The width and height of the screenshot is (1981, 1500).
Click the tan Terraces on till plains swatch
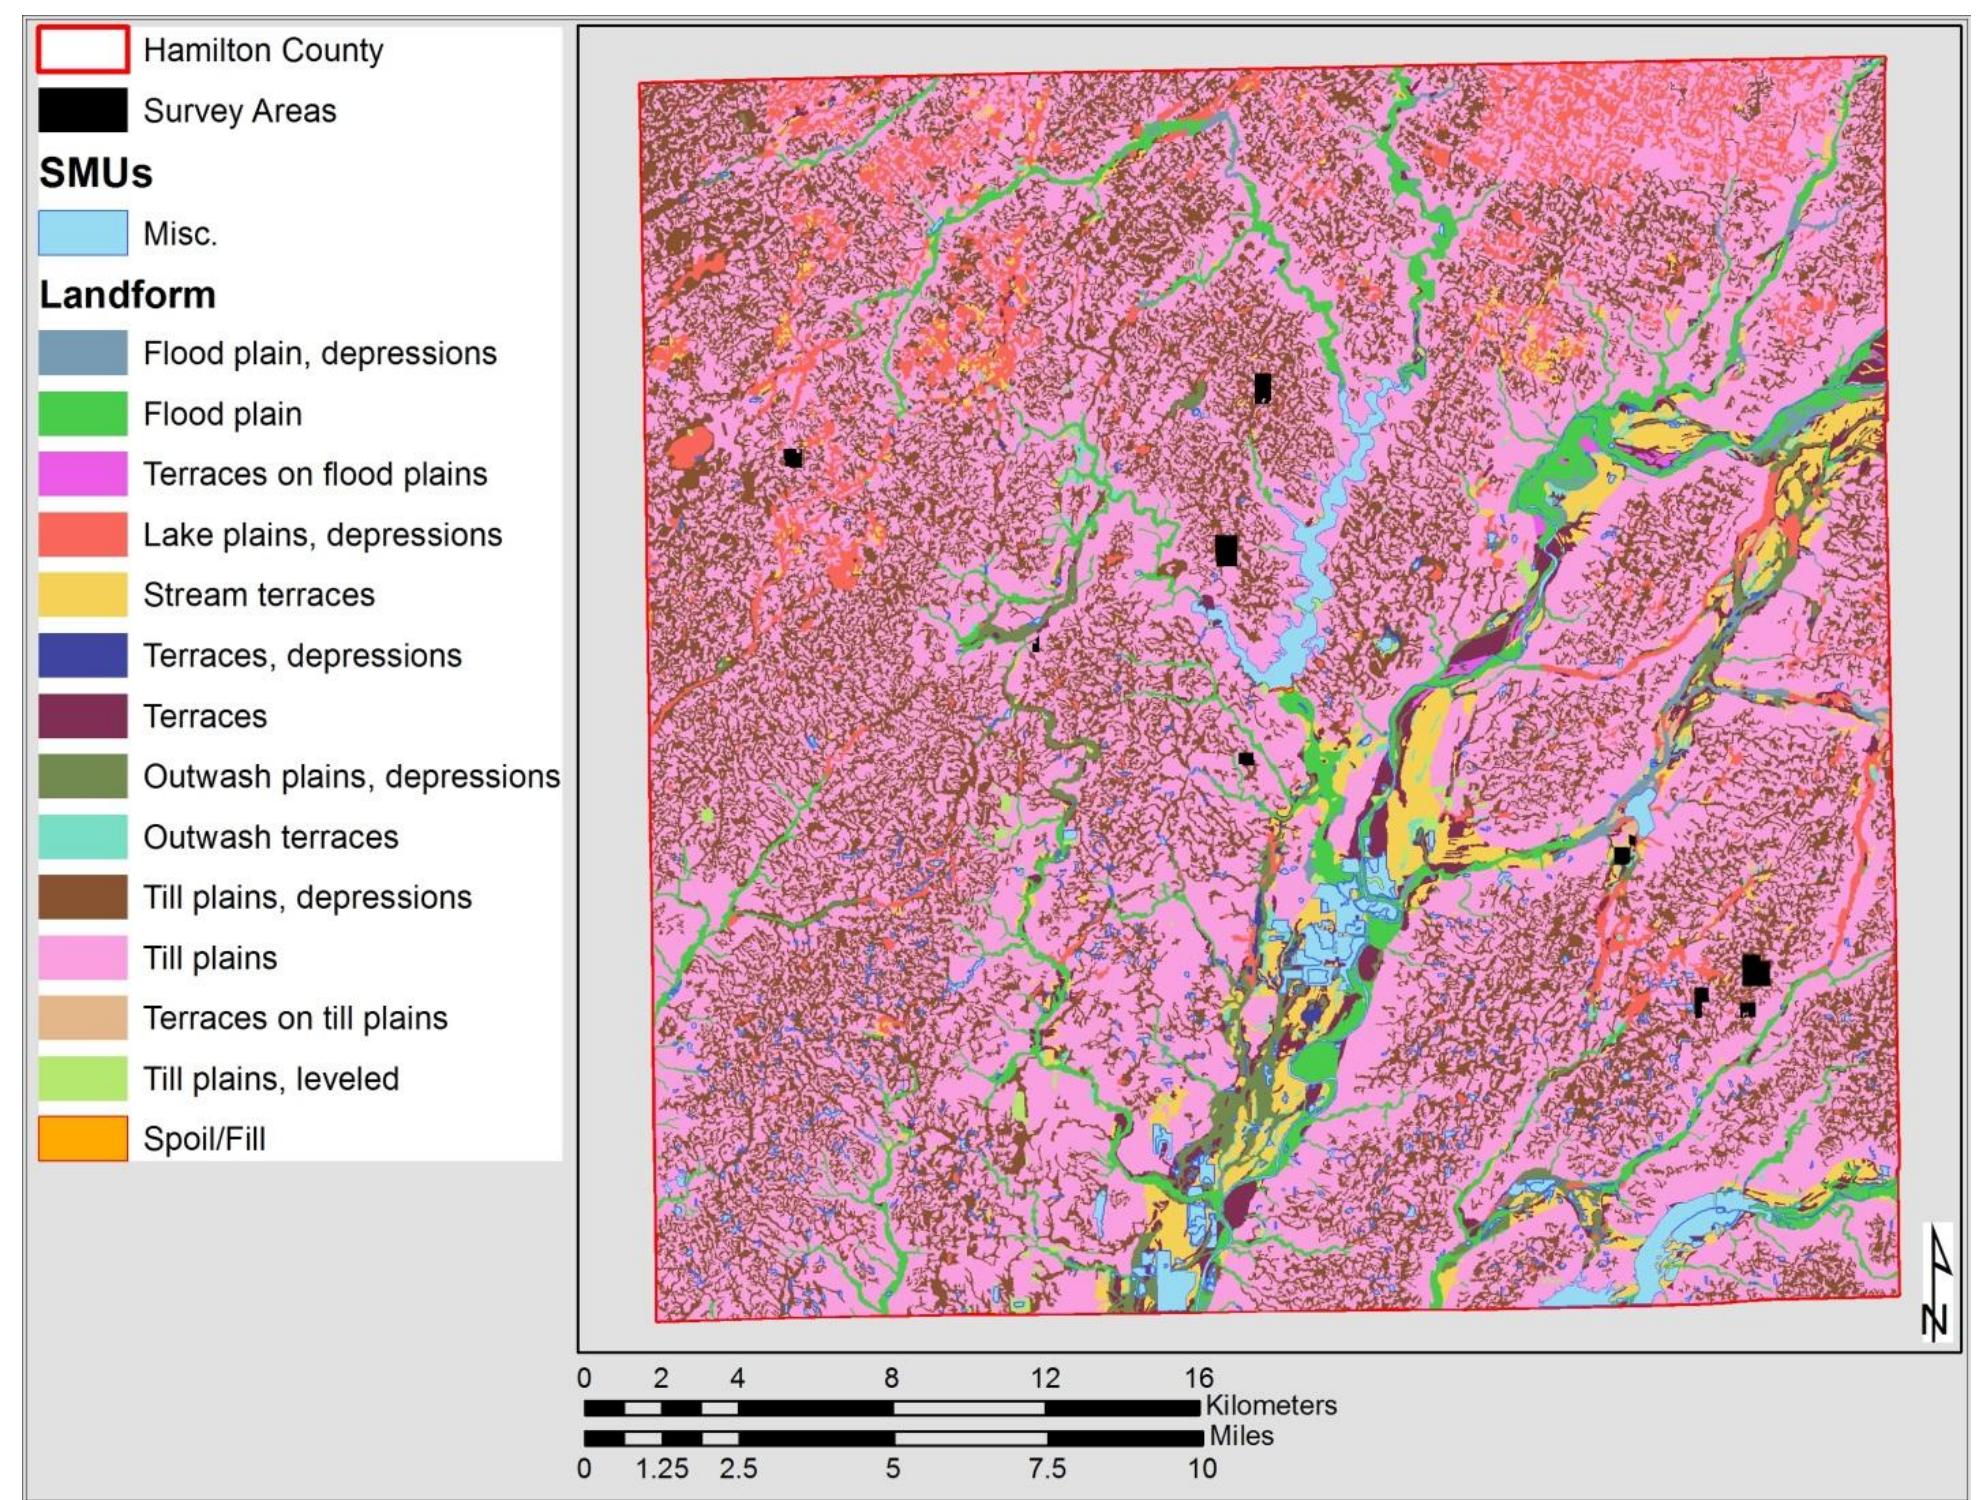(x=83, y=1018)
